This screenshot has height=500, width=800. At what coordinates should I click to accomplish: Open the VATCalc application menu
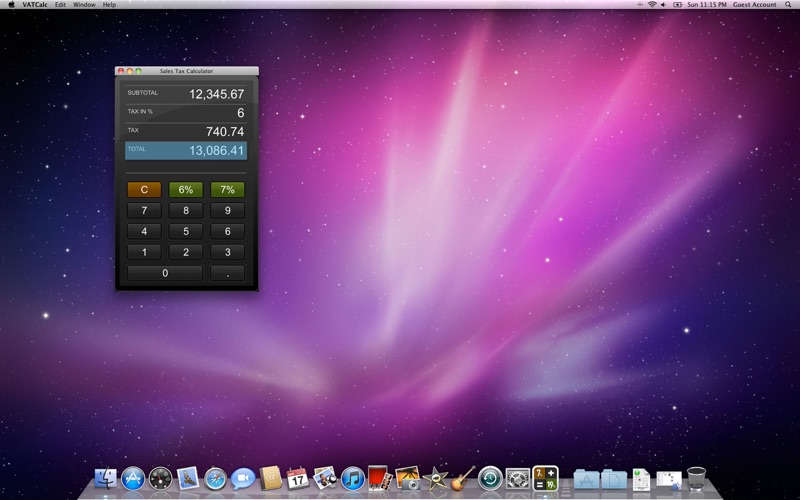pos(35,5)
